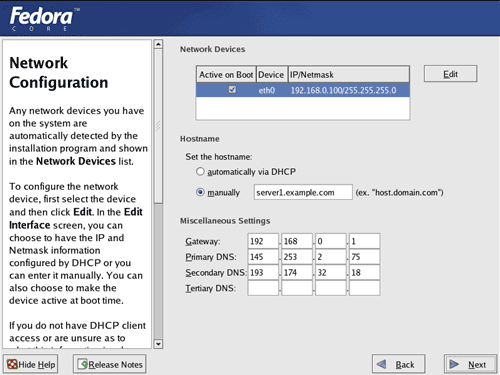Viewport: 500px width, 375px height.
Task: Click the help panel scroll down arrow
Action: (158, 344)
